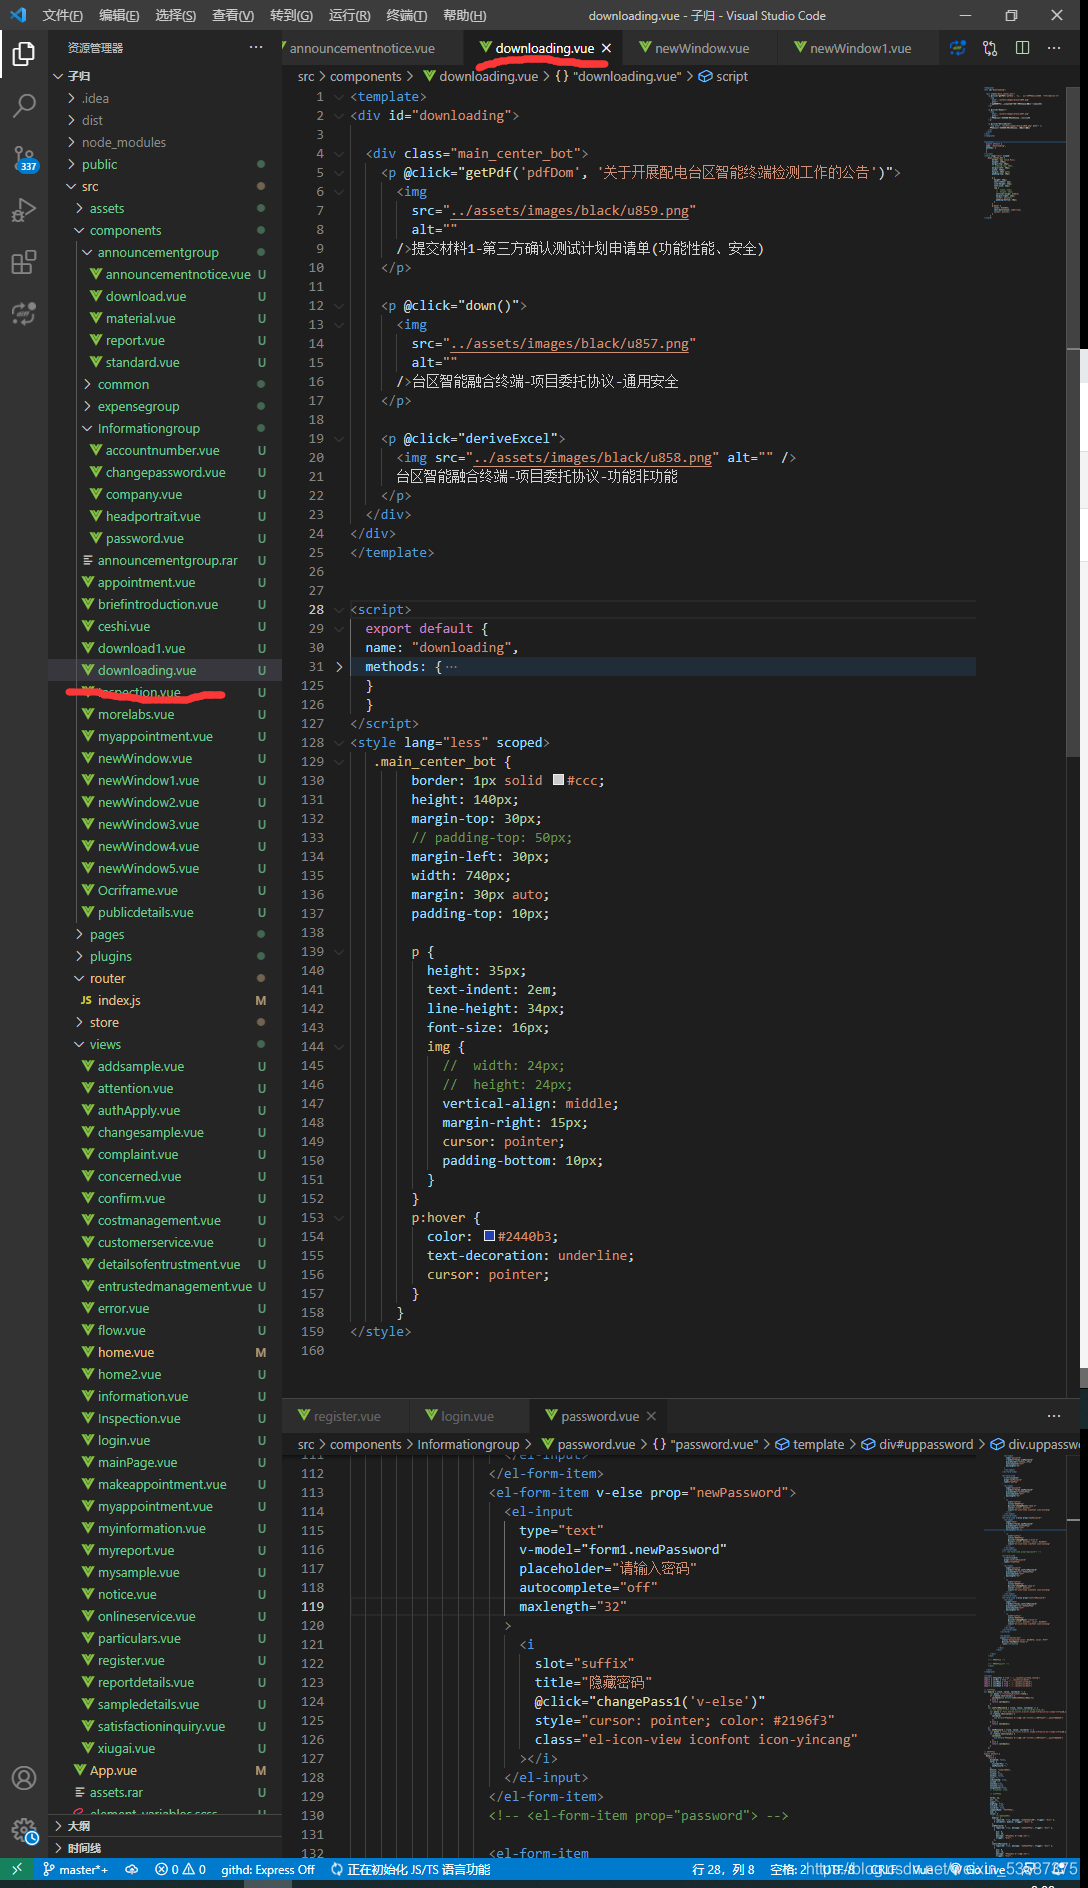Click the sync icon in editor toolbar

tap(958, 48)
